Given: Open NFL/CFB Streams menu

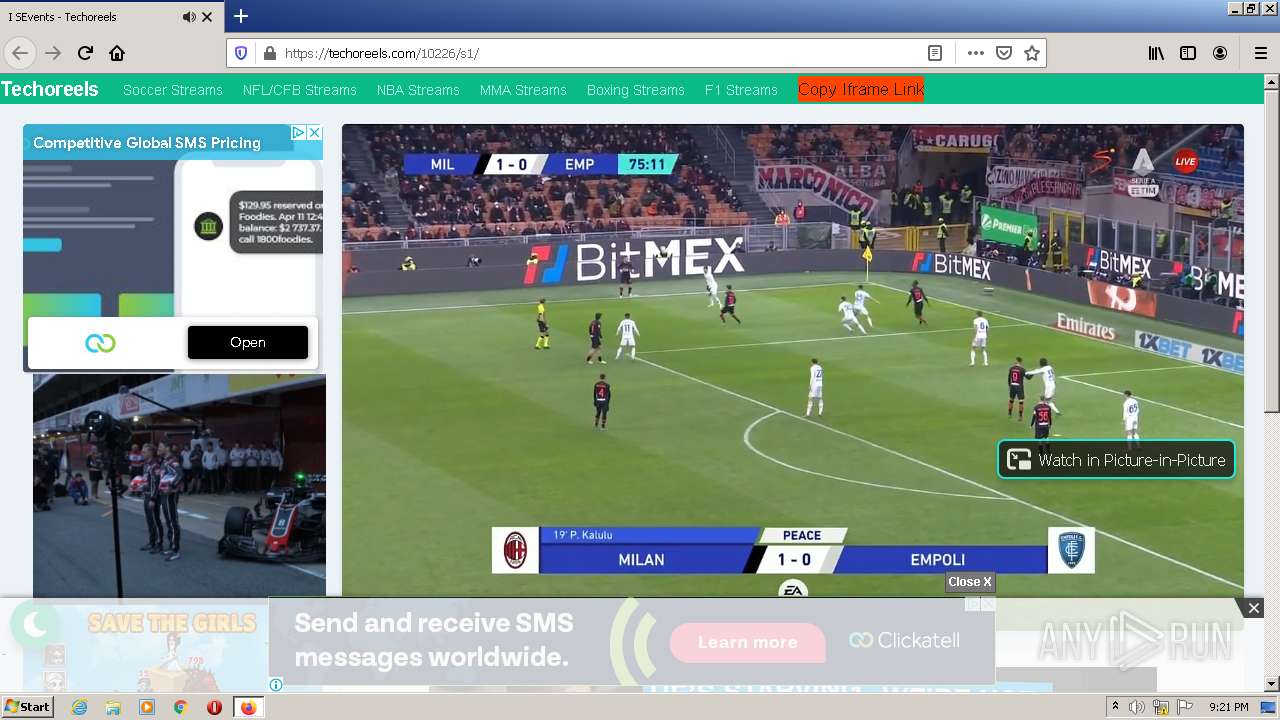Looking at the screenshot, I should click(x=300, y=90).
